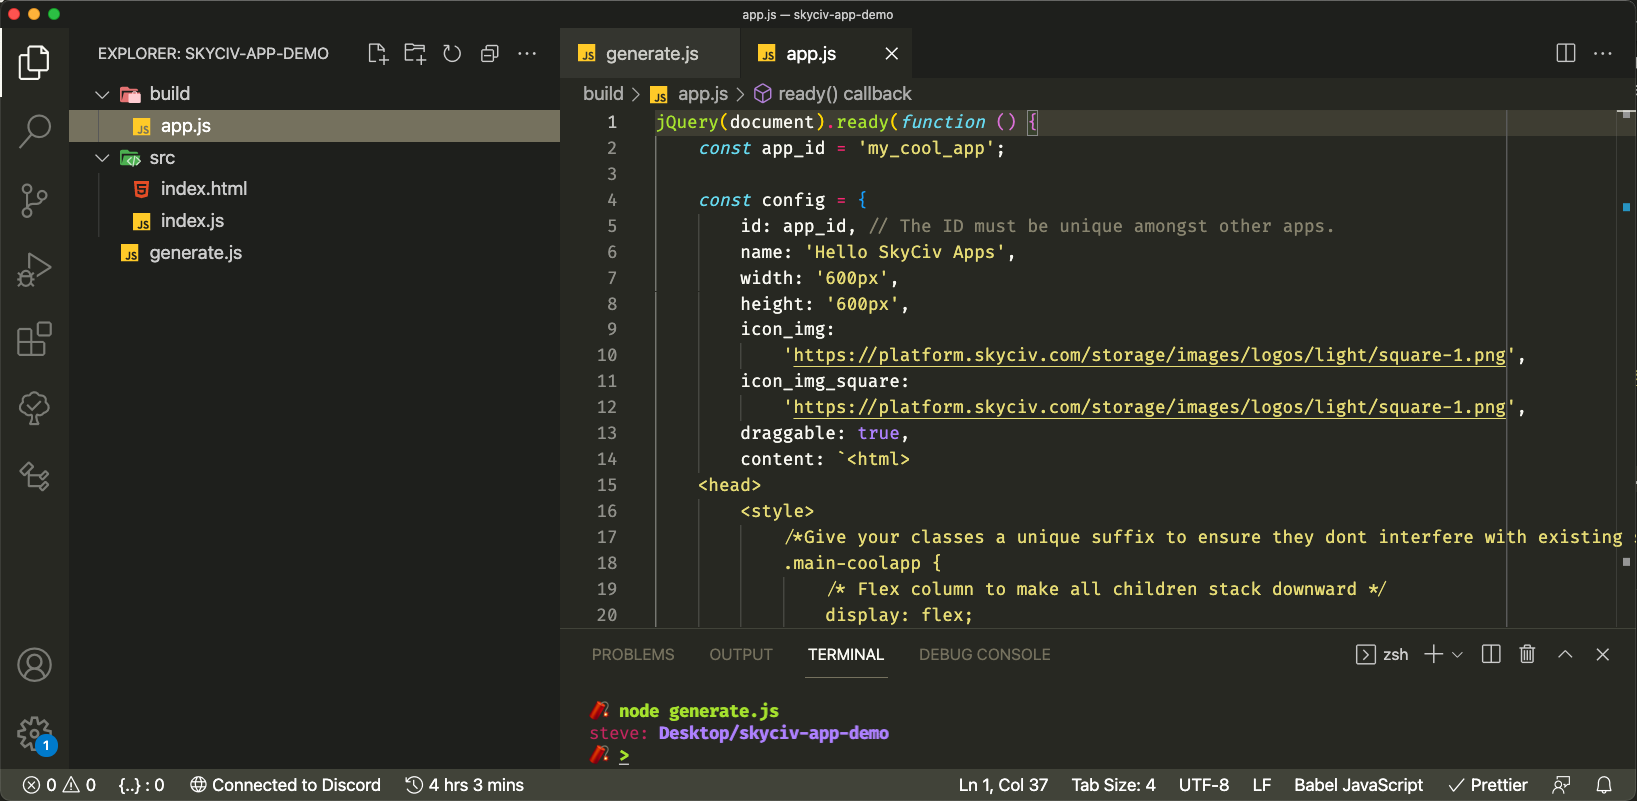Screen dimensions: 1637x801
Task: Click Babel JavaScript language mode
Action: 1358,785
